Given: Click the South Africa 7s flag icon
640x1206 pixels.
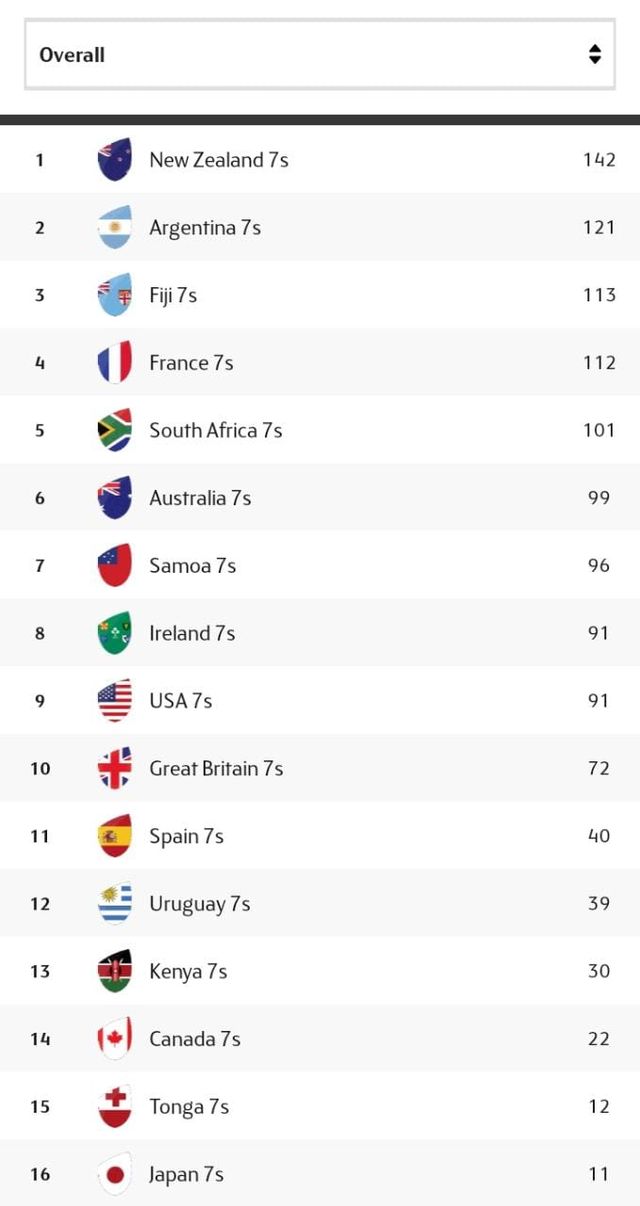Looking at the screenshot, I should (115, 430).
